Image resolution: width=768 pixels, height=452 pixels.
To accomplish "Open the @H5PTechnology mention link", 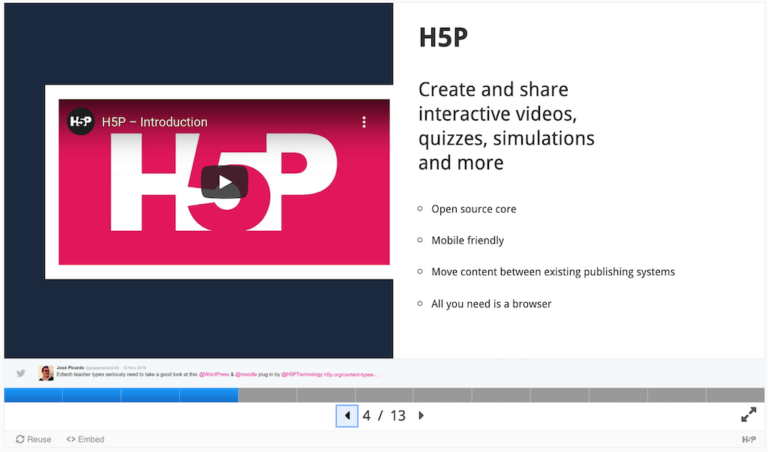I will point(302,375).
